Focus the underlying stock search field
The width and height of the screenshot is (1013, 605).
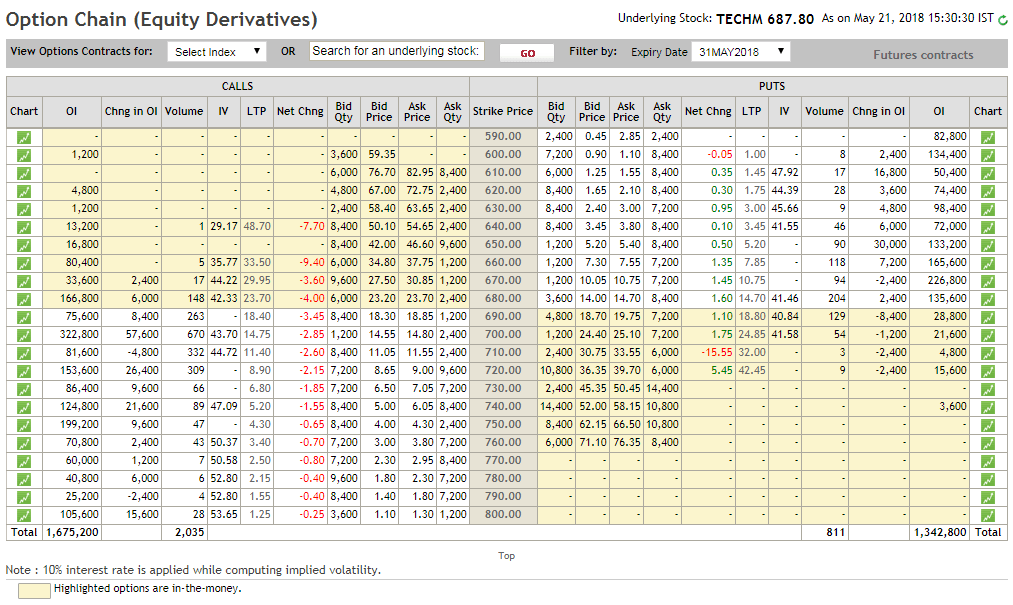tap(396, 51)
